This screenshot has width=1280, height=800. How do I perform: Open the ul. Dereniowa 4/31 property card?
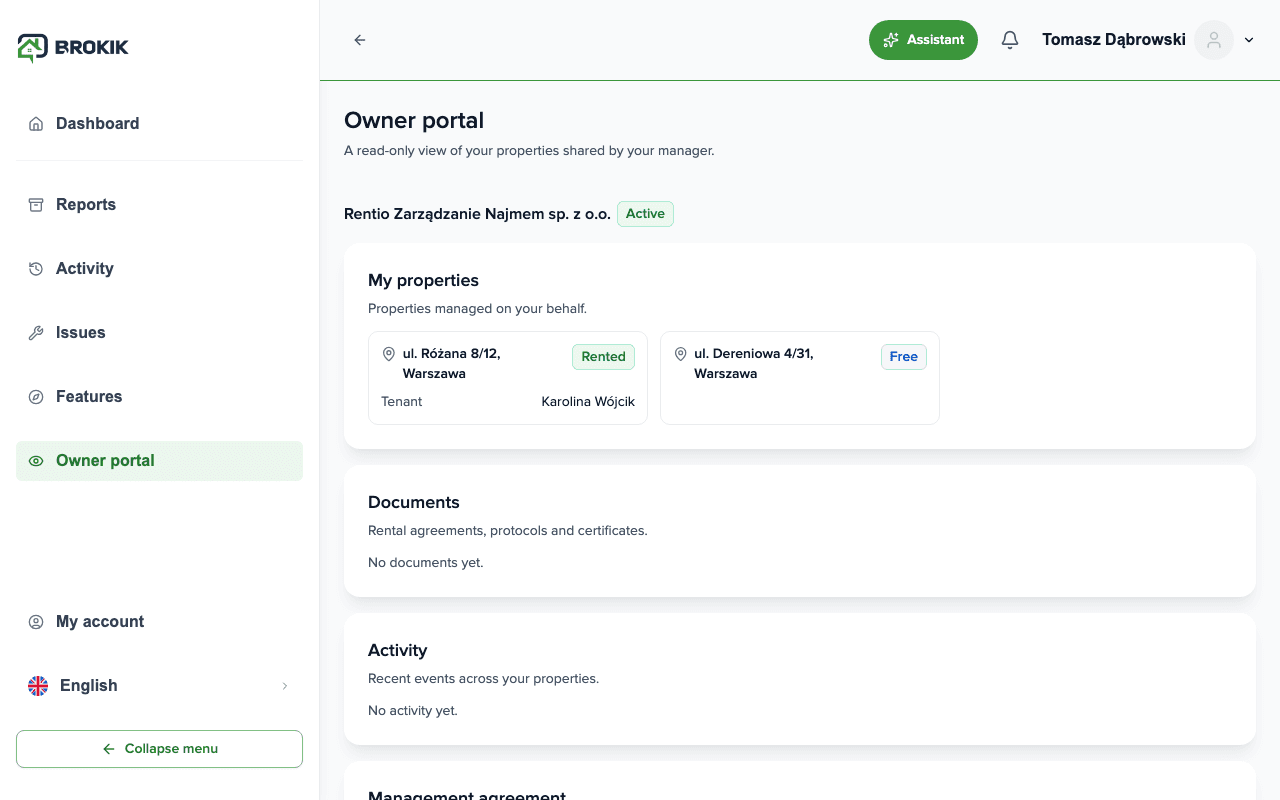click(800, 378)
